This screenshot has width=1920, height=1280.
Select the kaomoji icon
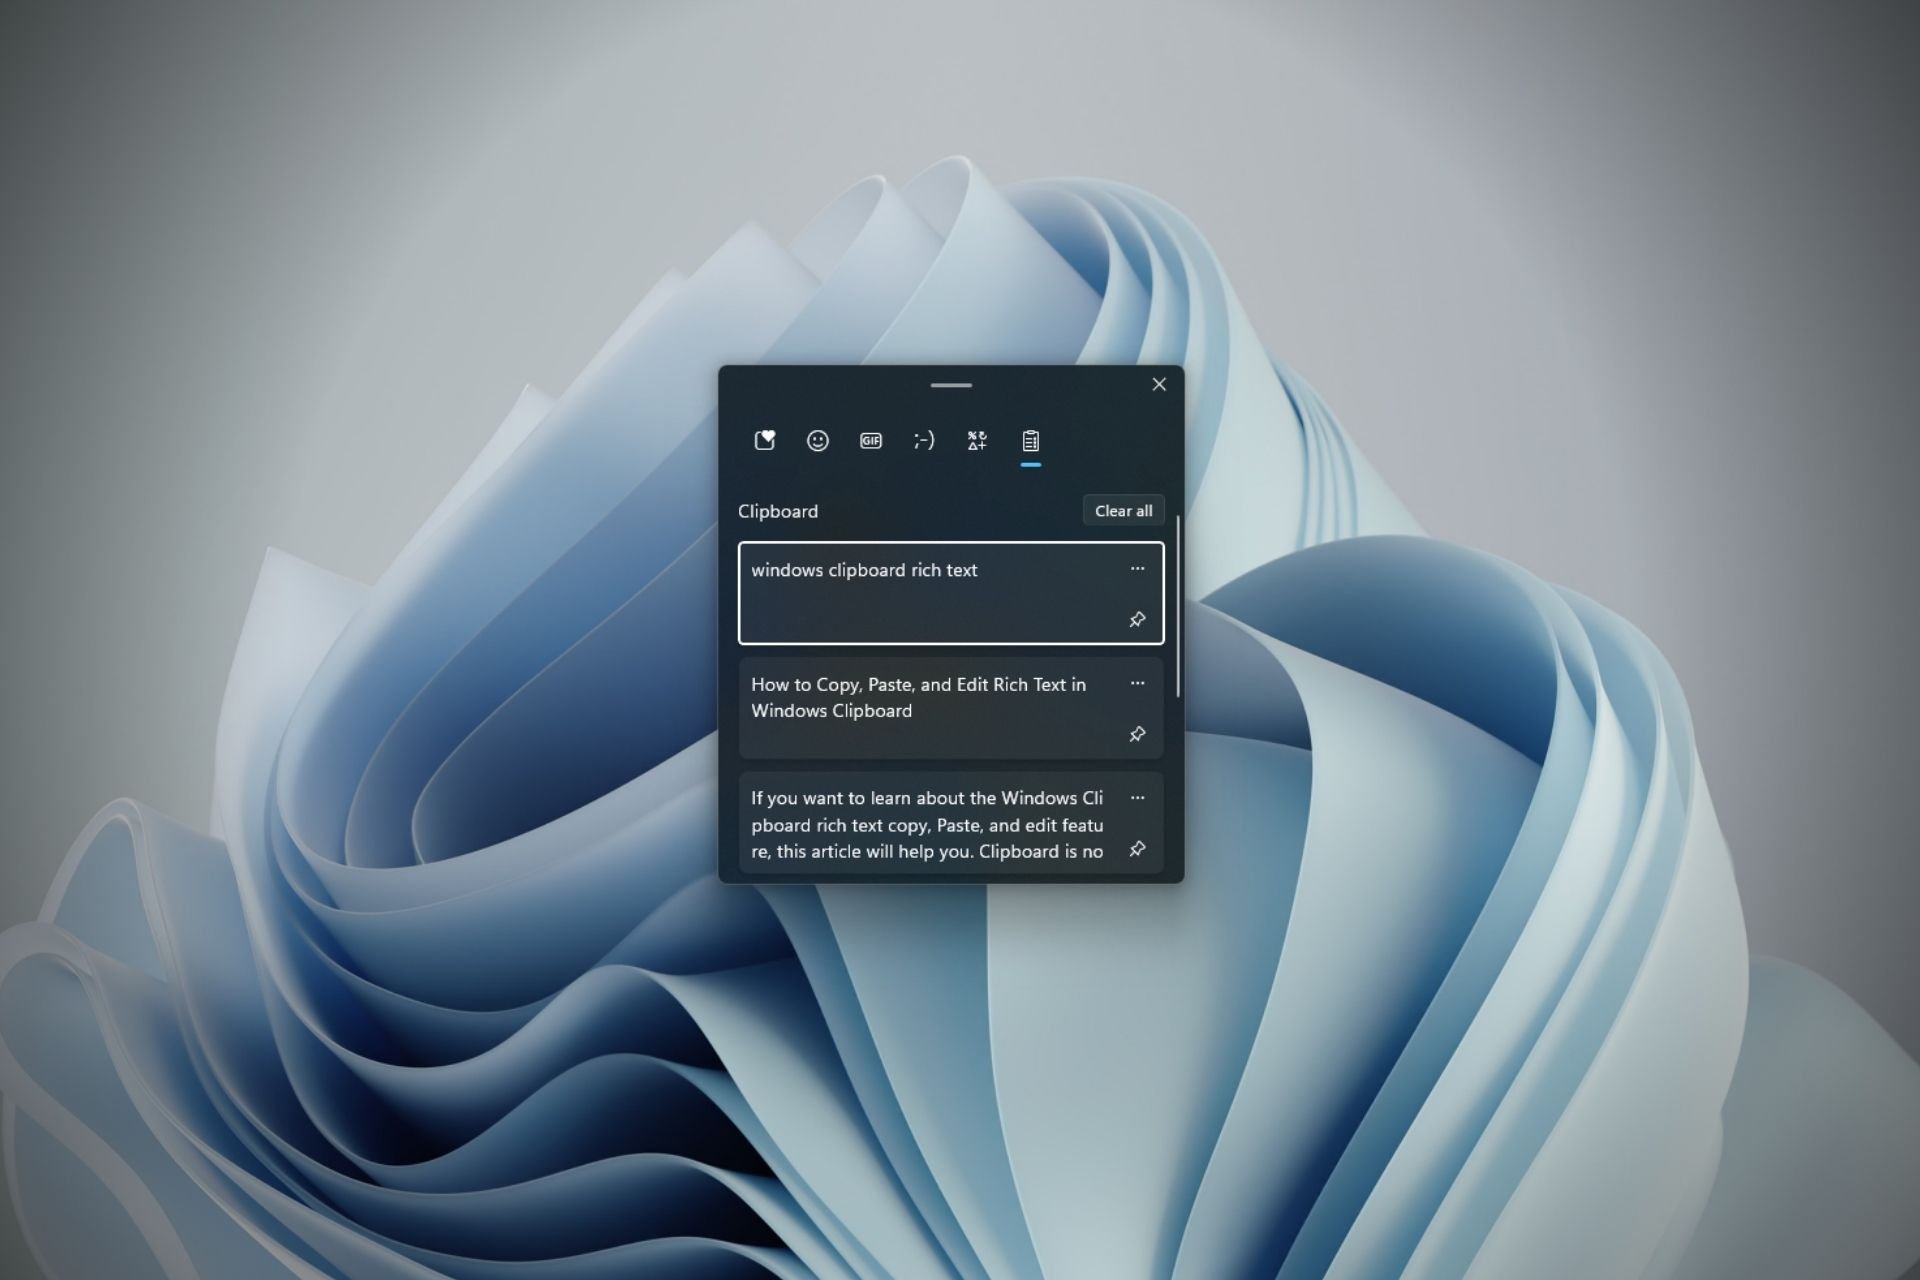tap(923, 440)
